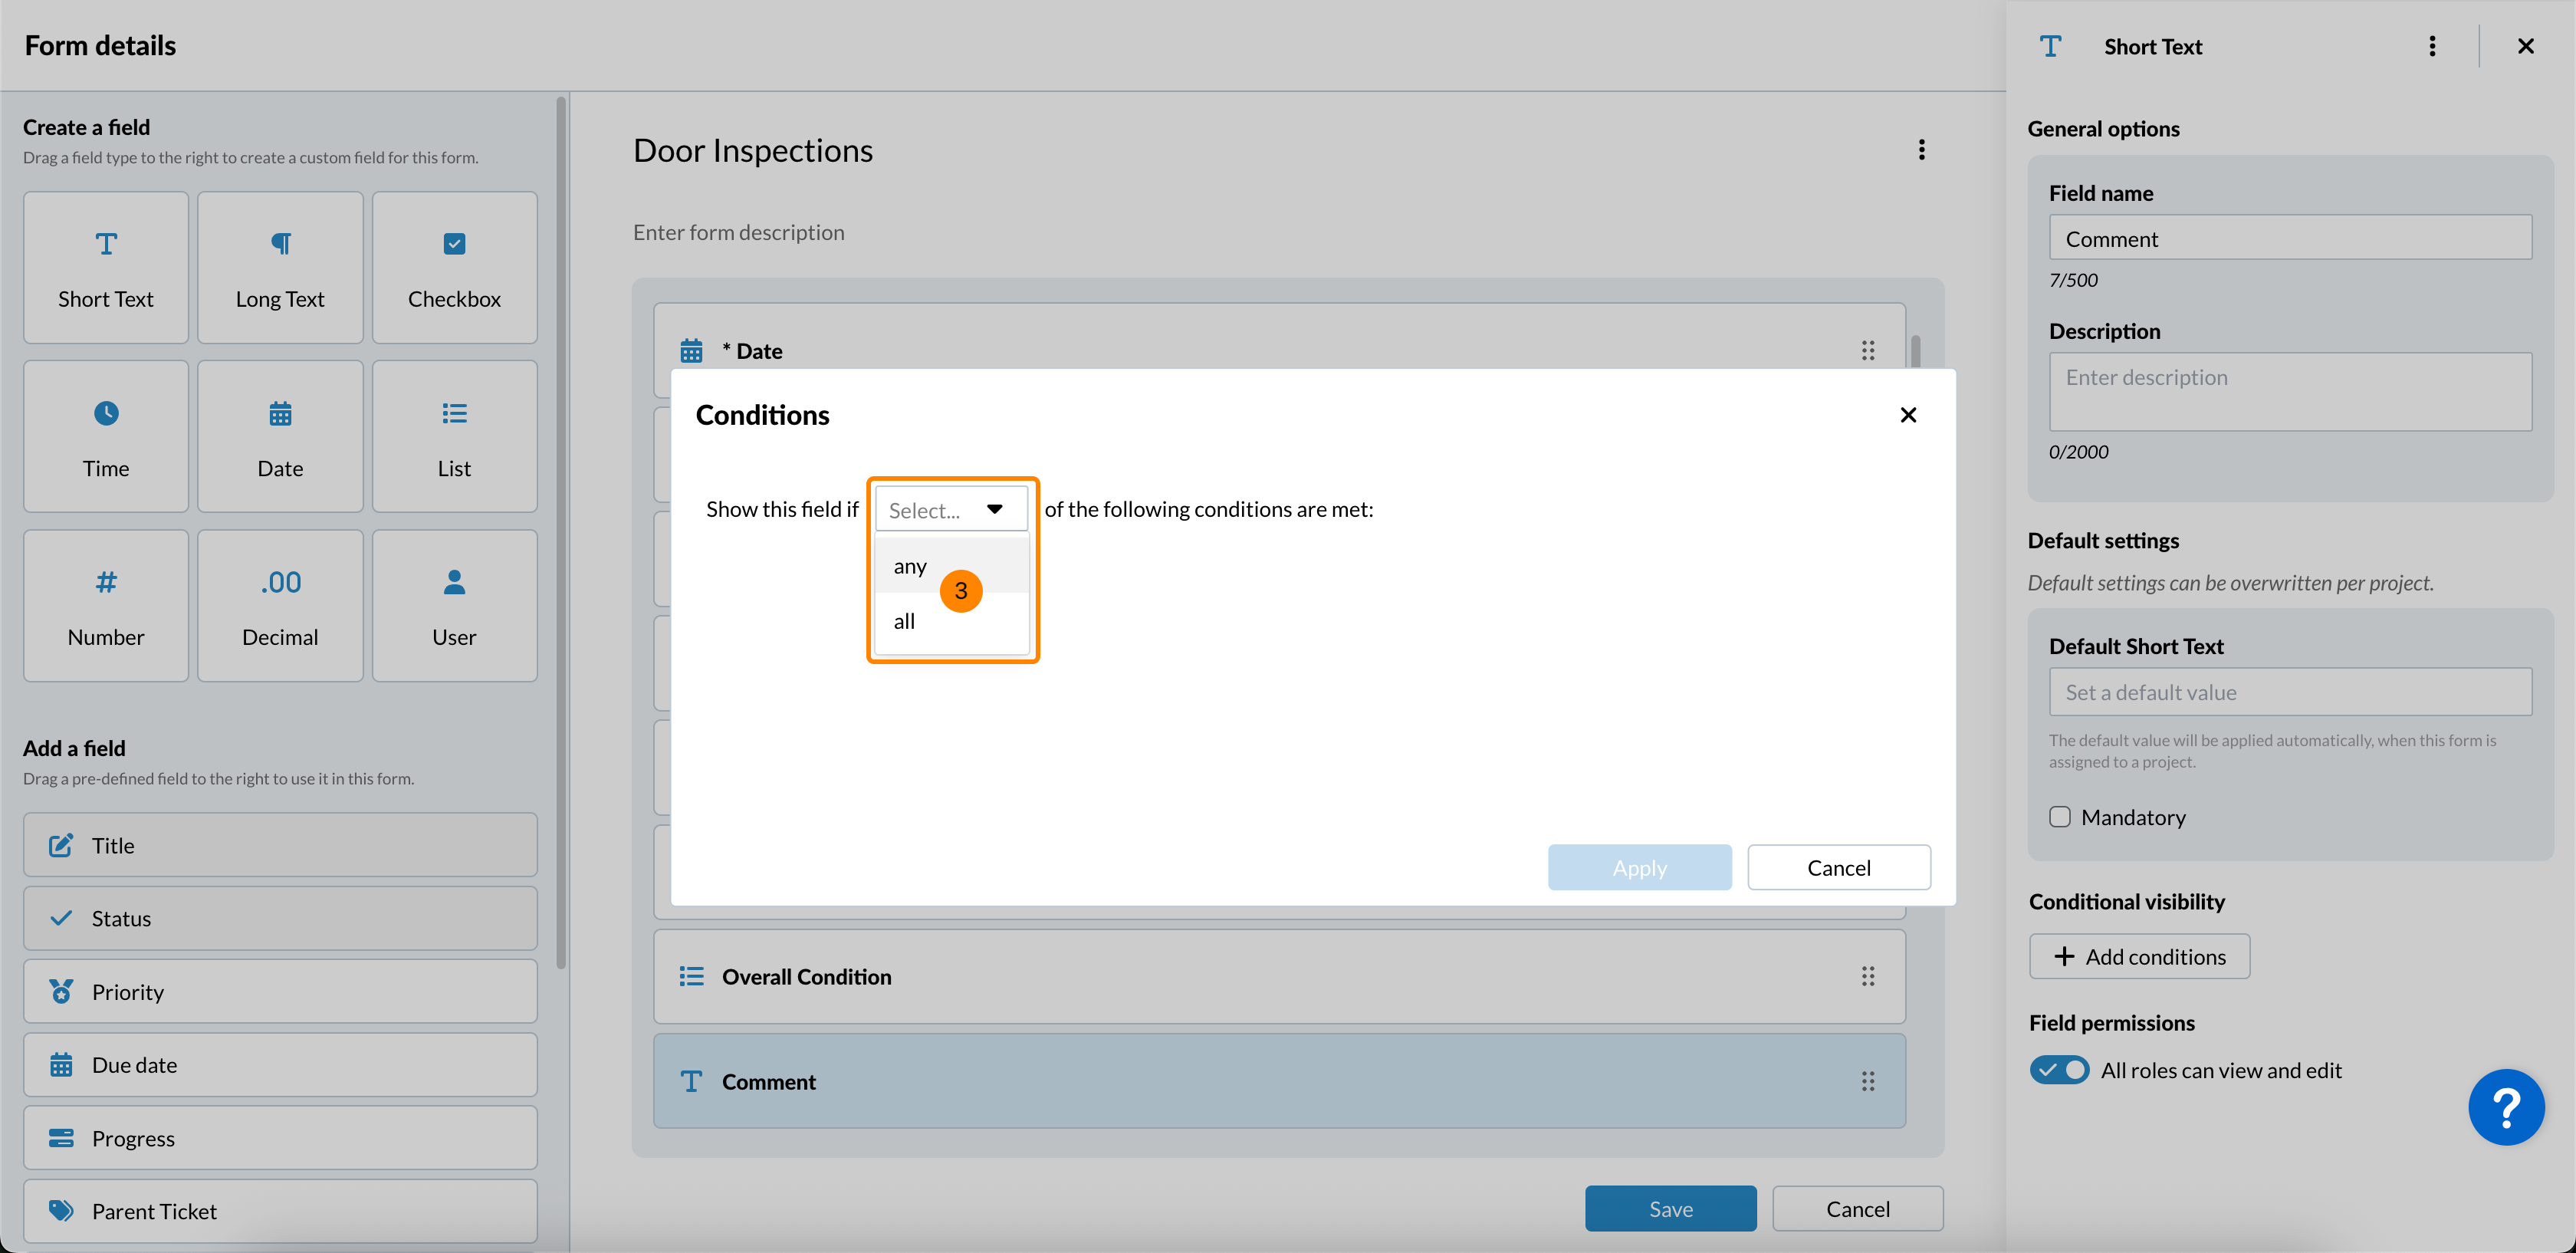
Task: Select the Checkbox field type tile
Action: point(454,268)
